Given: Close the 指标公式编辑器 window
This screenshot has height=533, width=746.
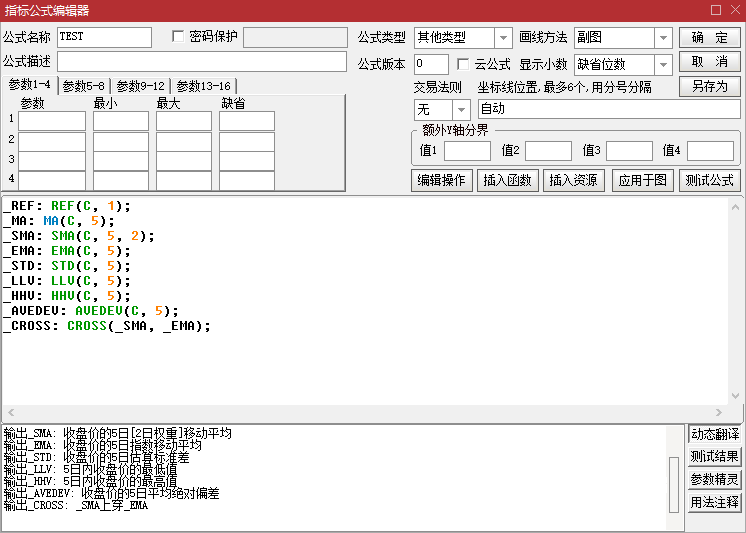Looking at the screenshot, I should pyautogui.click(x=733, y=10).
